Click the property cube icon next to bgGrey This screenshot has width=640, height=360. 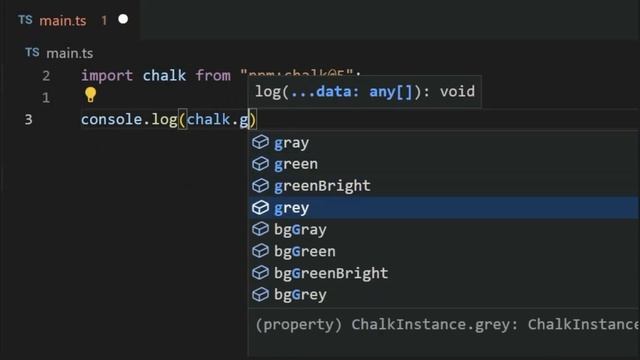click(260, 294)
